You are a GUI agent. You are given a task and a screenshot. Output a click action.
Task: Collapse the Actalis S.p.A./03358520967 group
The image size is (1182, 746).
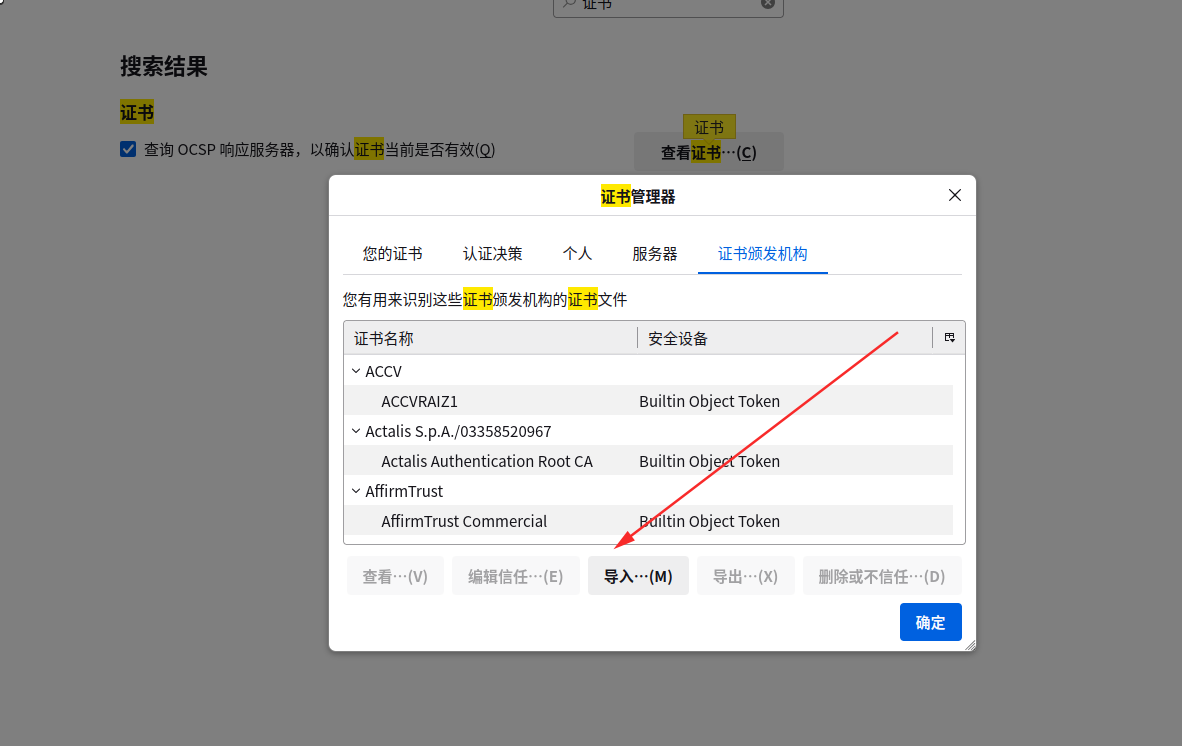click(x=356, y=431)
